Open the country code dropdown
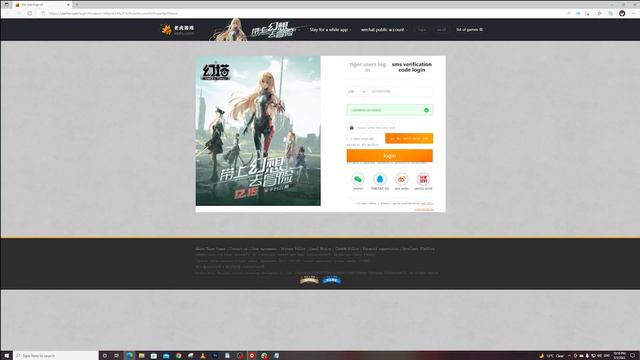 click(x=356, y=91)
